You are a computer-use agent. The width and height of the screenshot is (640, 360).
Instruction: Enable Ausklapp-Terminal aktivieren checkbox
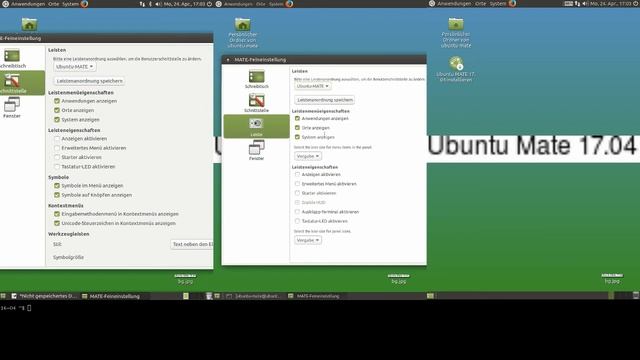297,212
